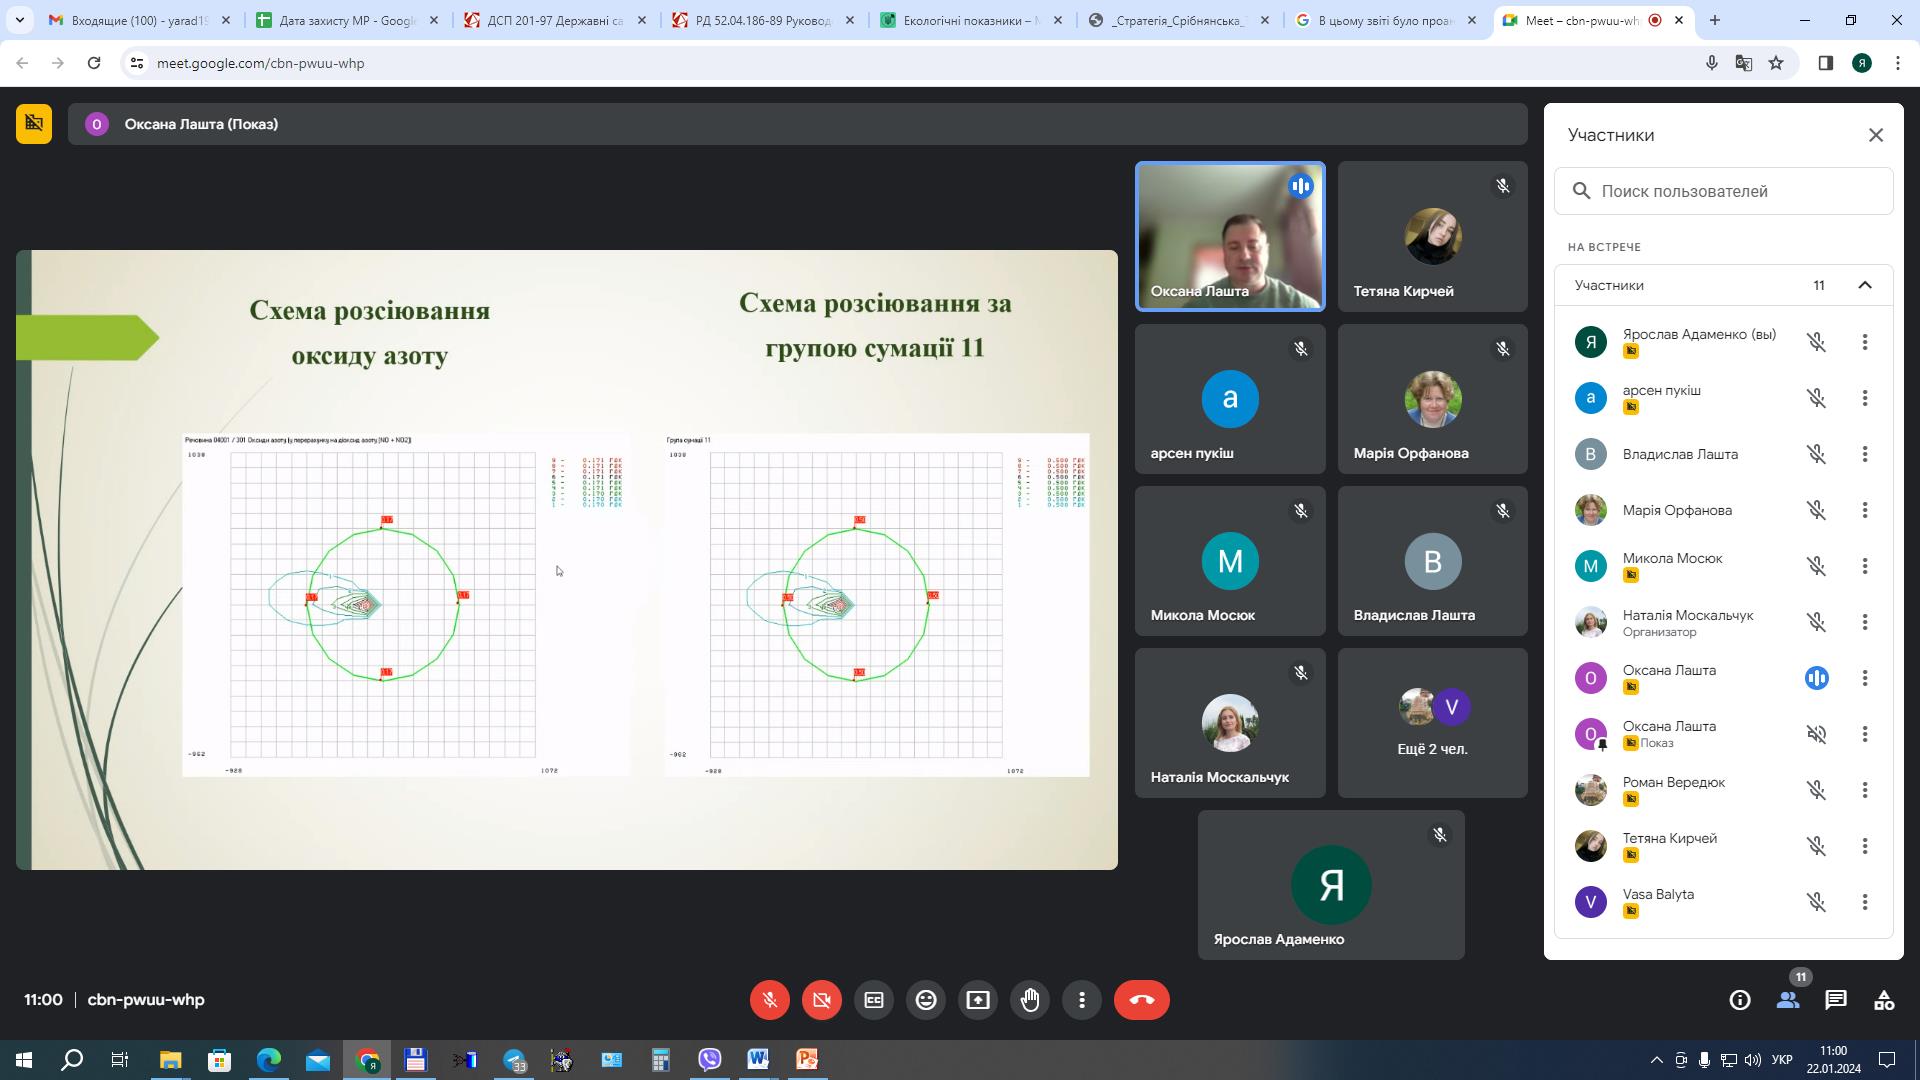1920x1080 pixels.
Task: Open more options for Vasa Balyta
Action: pos(1865,902)
